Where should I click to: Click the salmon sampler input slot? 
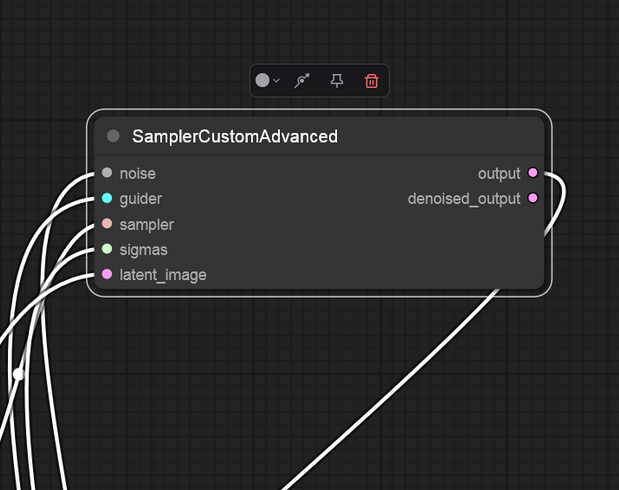pyautogui.click(x=107, y=223)
